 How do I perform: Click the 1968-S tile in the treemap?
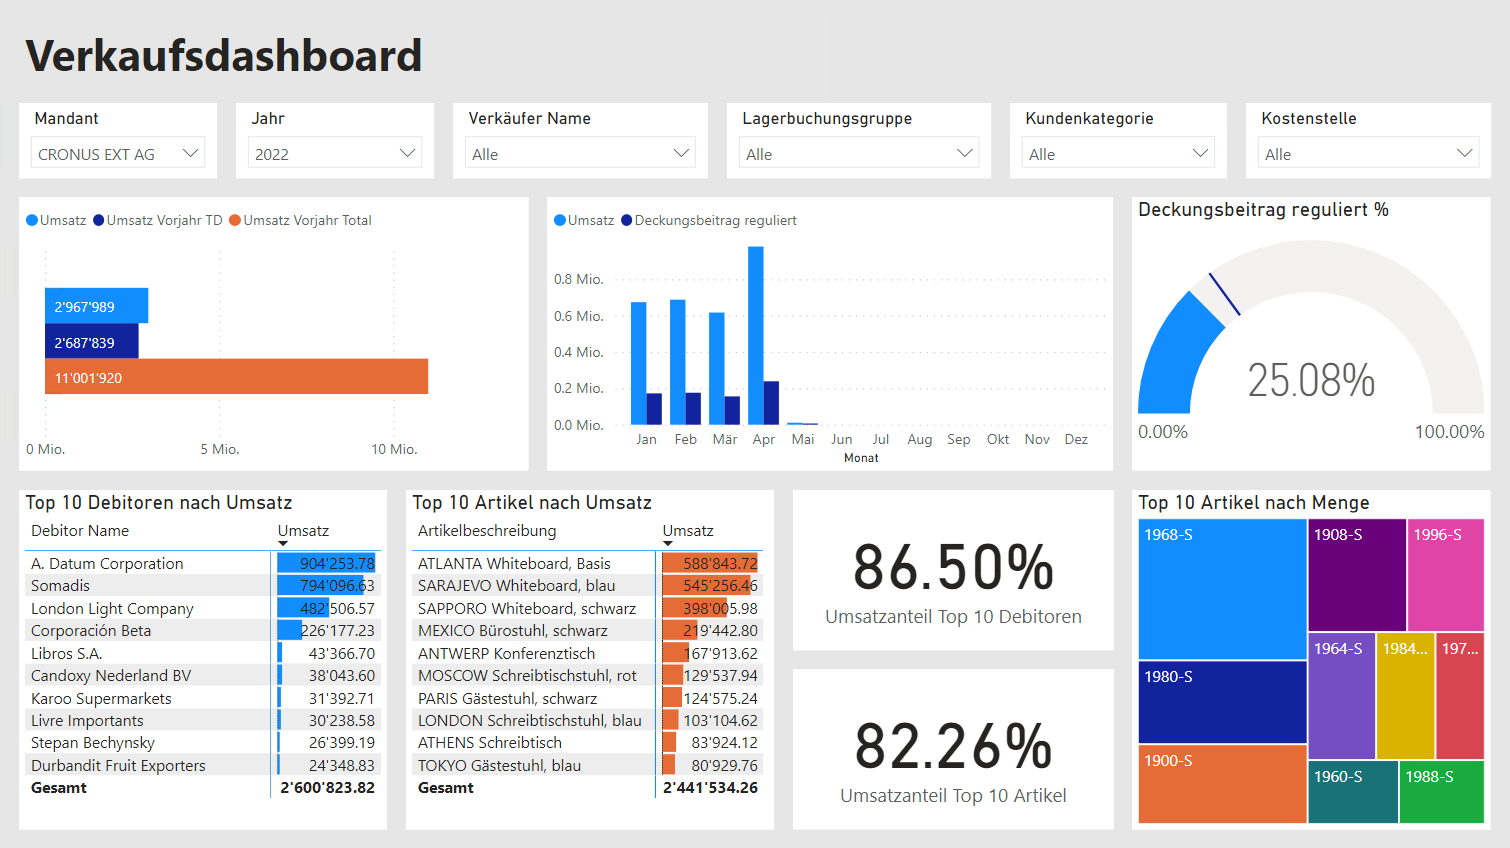[1222, 590]
